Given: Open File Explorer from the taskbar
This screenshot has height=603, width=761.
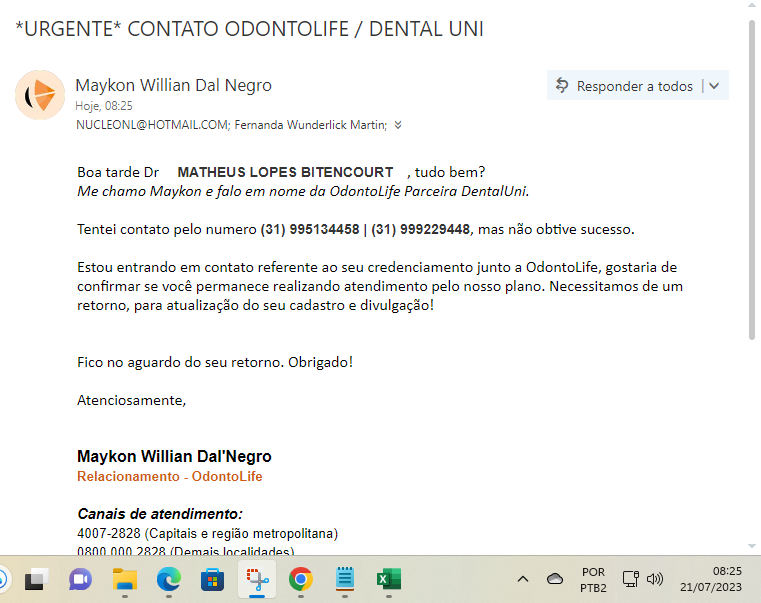Looking at the screenshot, I should [x=125, y=579].
